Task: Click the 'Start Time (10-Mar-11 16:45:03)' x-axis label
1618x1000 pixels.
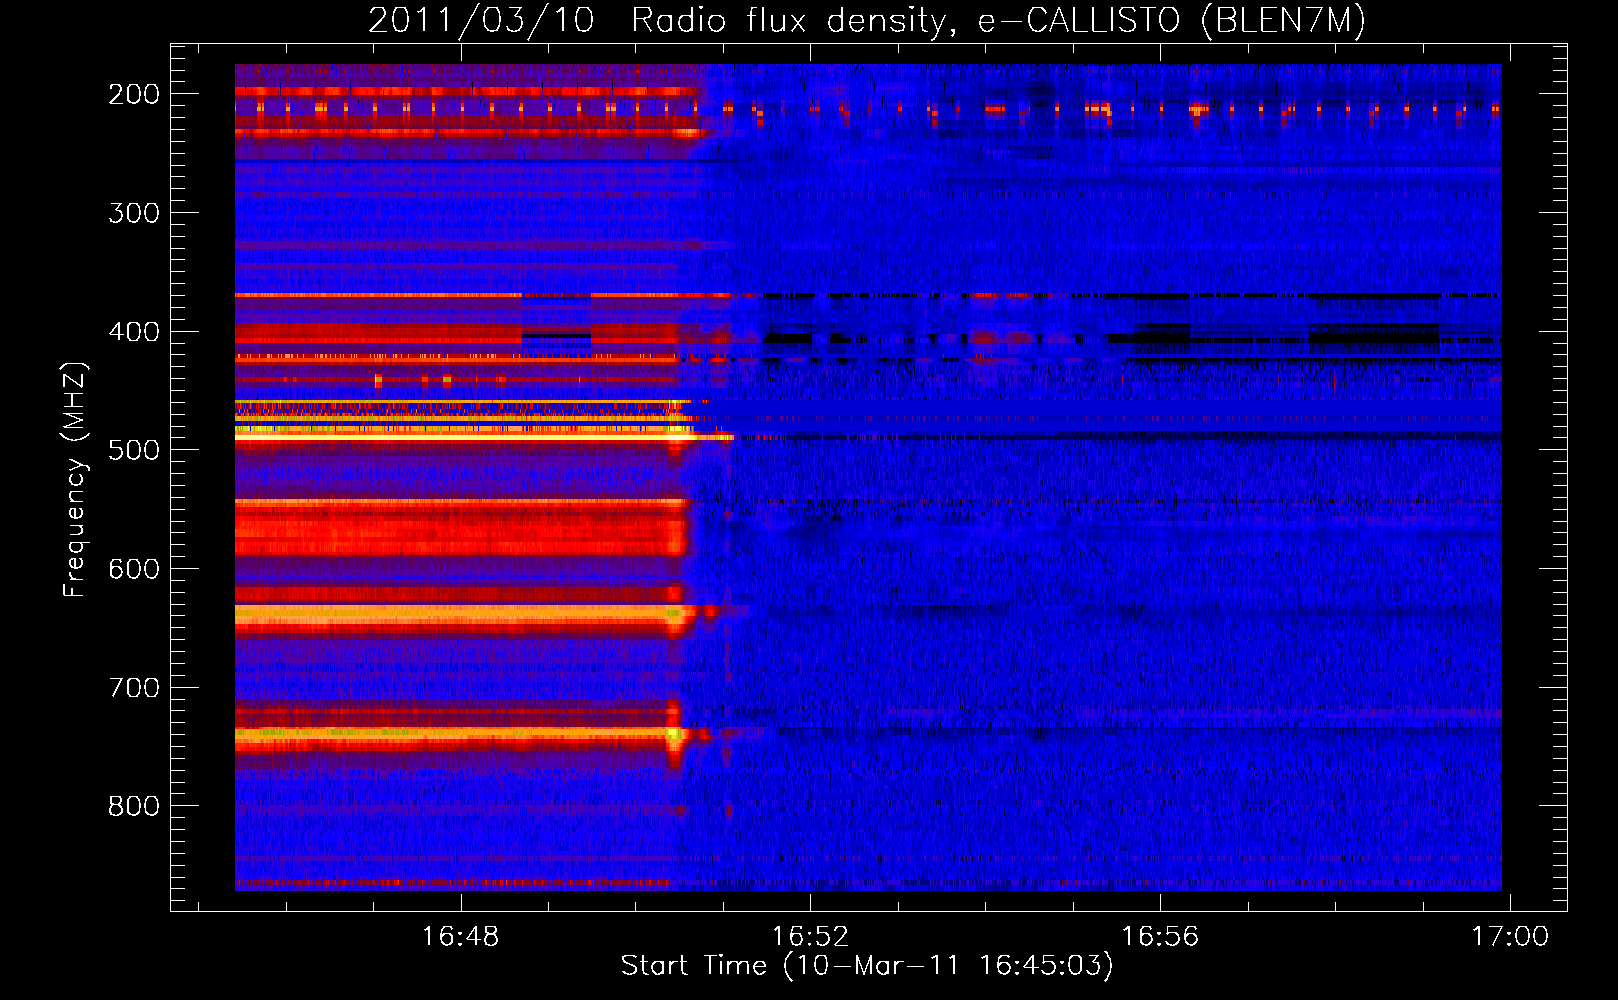Action: [x=867, y=966]
